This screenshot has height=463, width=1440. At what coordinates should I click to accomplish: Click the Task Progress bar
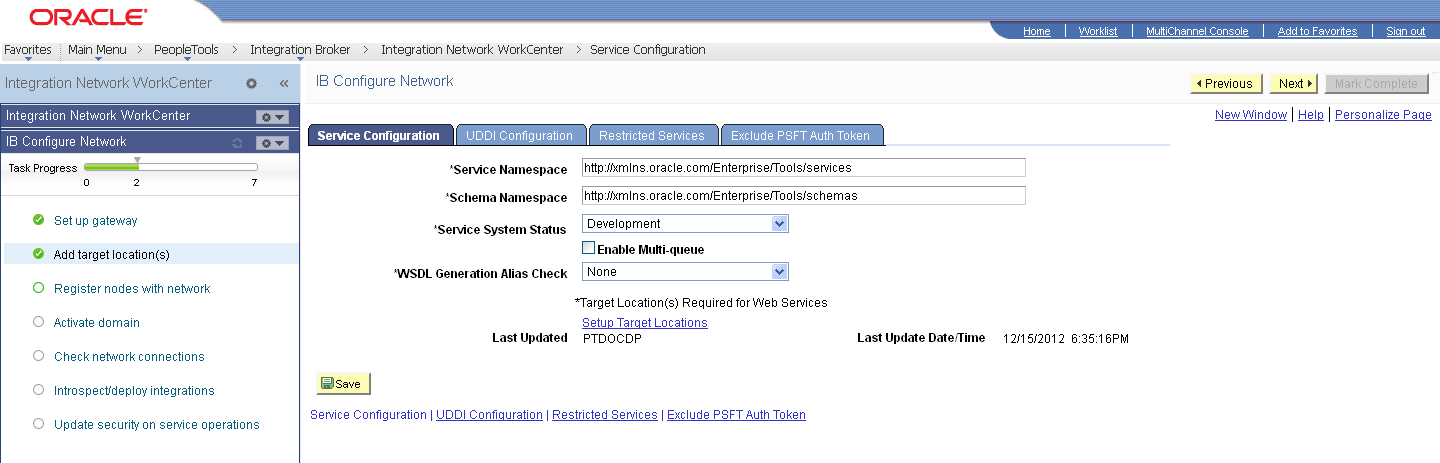tap(171, 167)
